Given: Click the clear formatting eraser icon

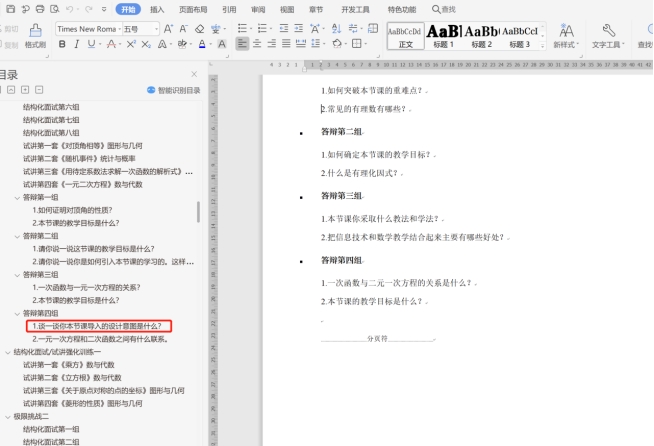Looking at the screenshot, I should click(199, 29).
